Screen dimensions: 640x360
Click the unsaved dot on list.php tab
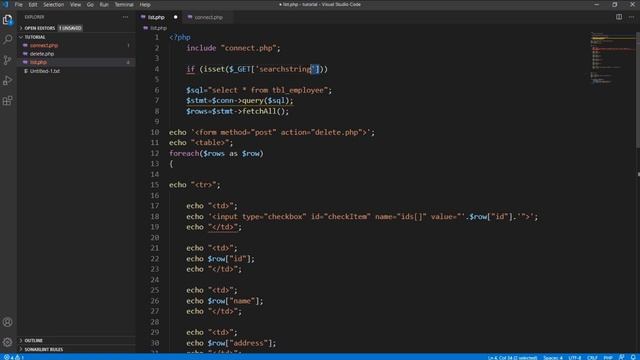coord(176,17)
